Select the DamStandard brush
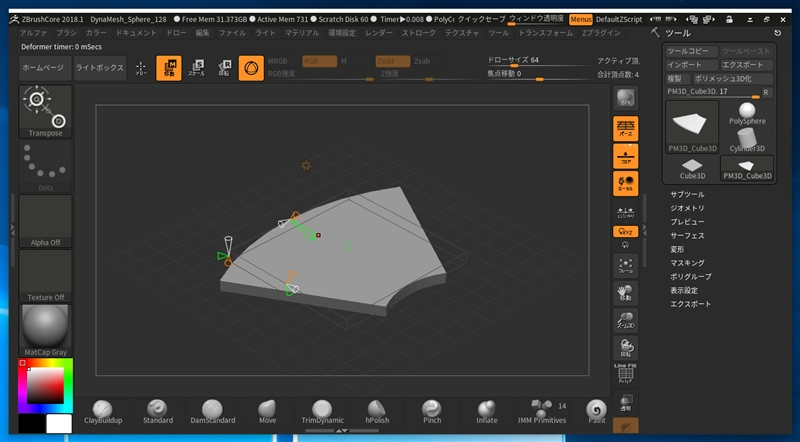 click(x=213, y=412)
